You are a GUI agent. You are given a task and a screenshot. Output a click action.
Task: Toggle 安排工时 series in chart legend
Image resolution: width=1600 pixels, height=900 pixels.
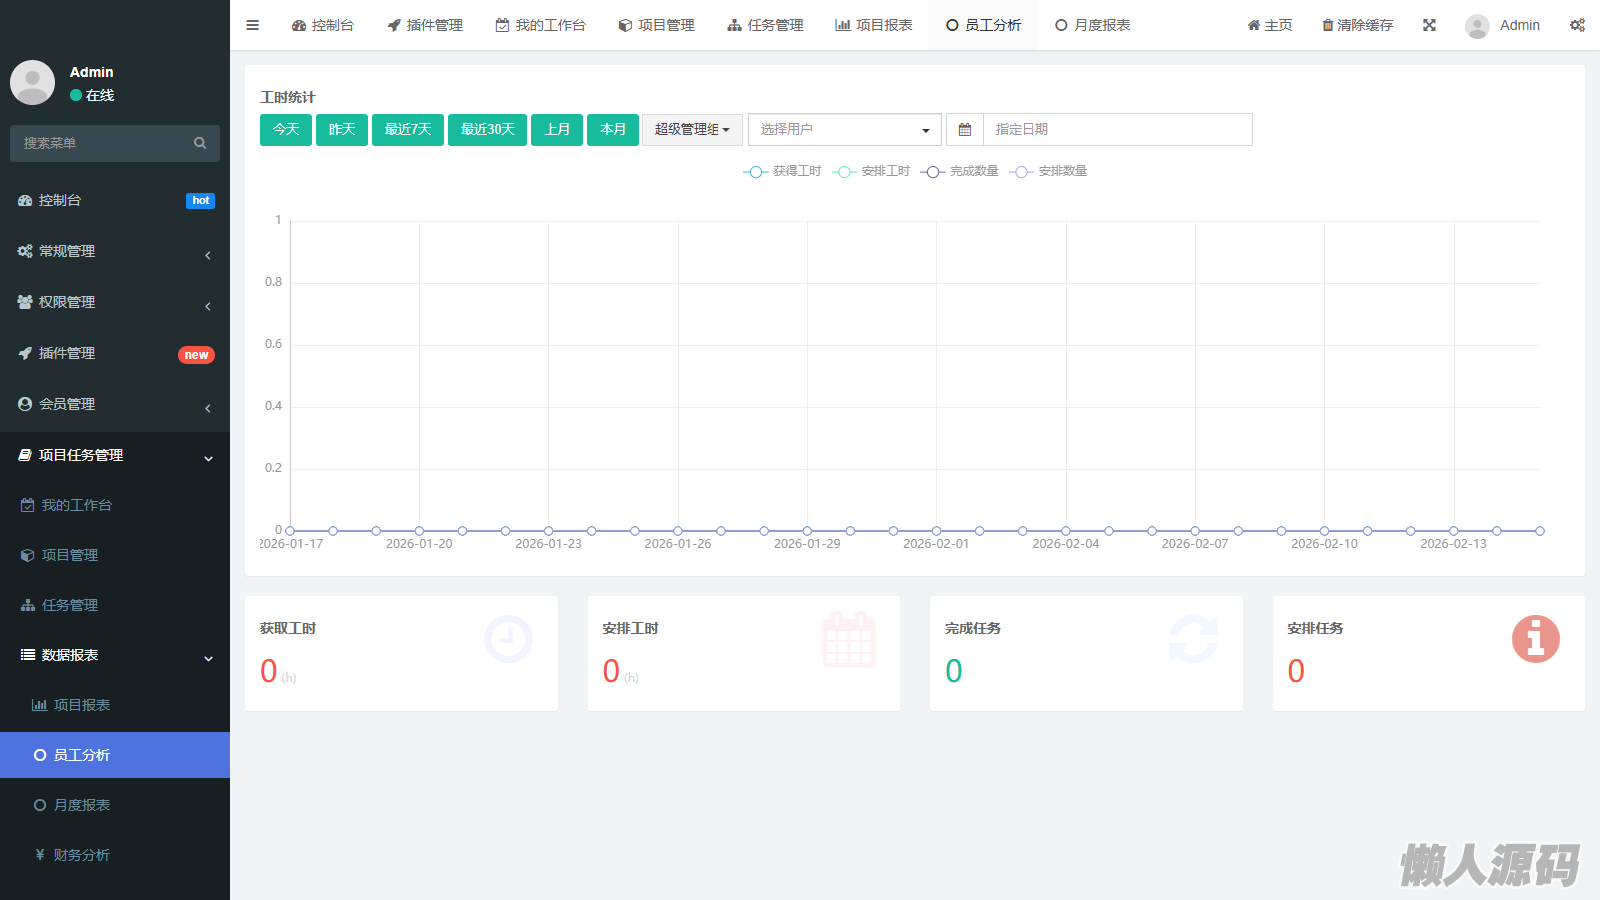[x=871, y=171]
